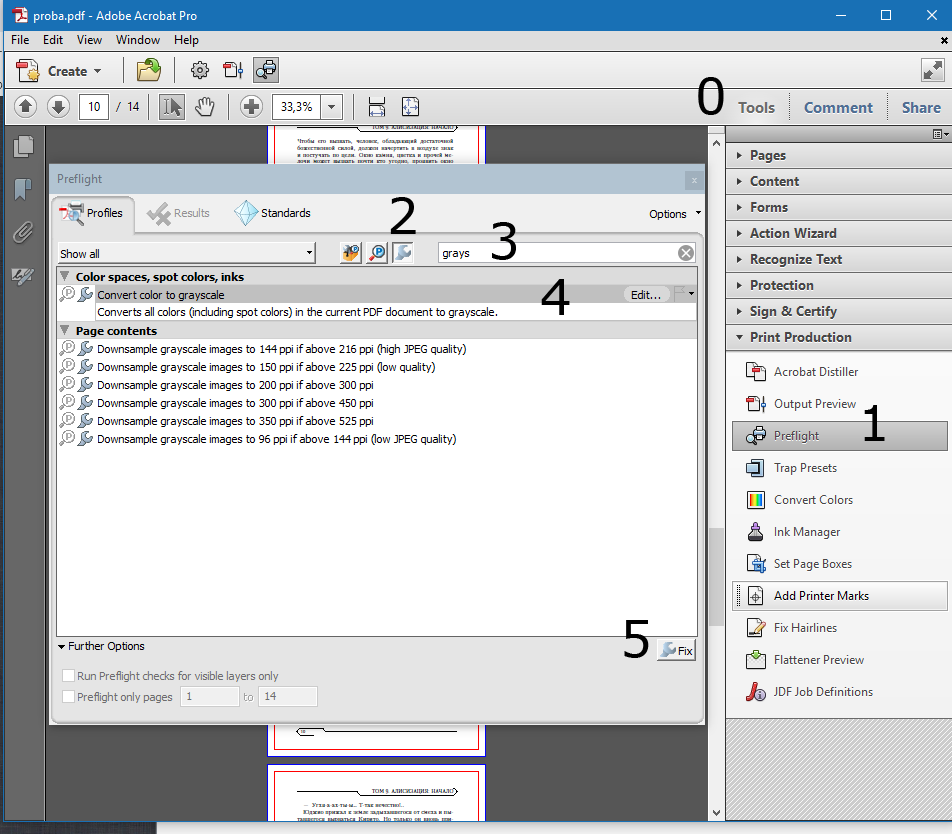Enable Run Preflight checks for visible layers
This screenshot has height=834, width=952.
point(69,676)
